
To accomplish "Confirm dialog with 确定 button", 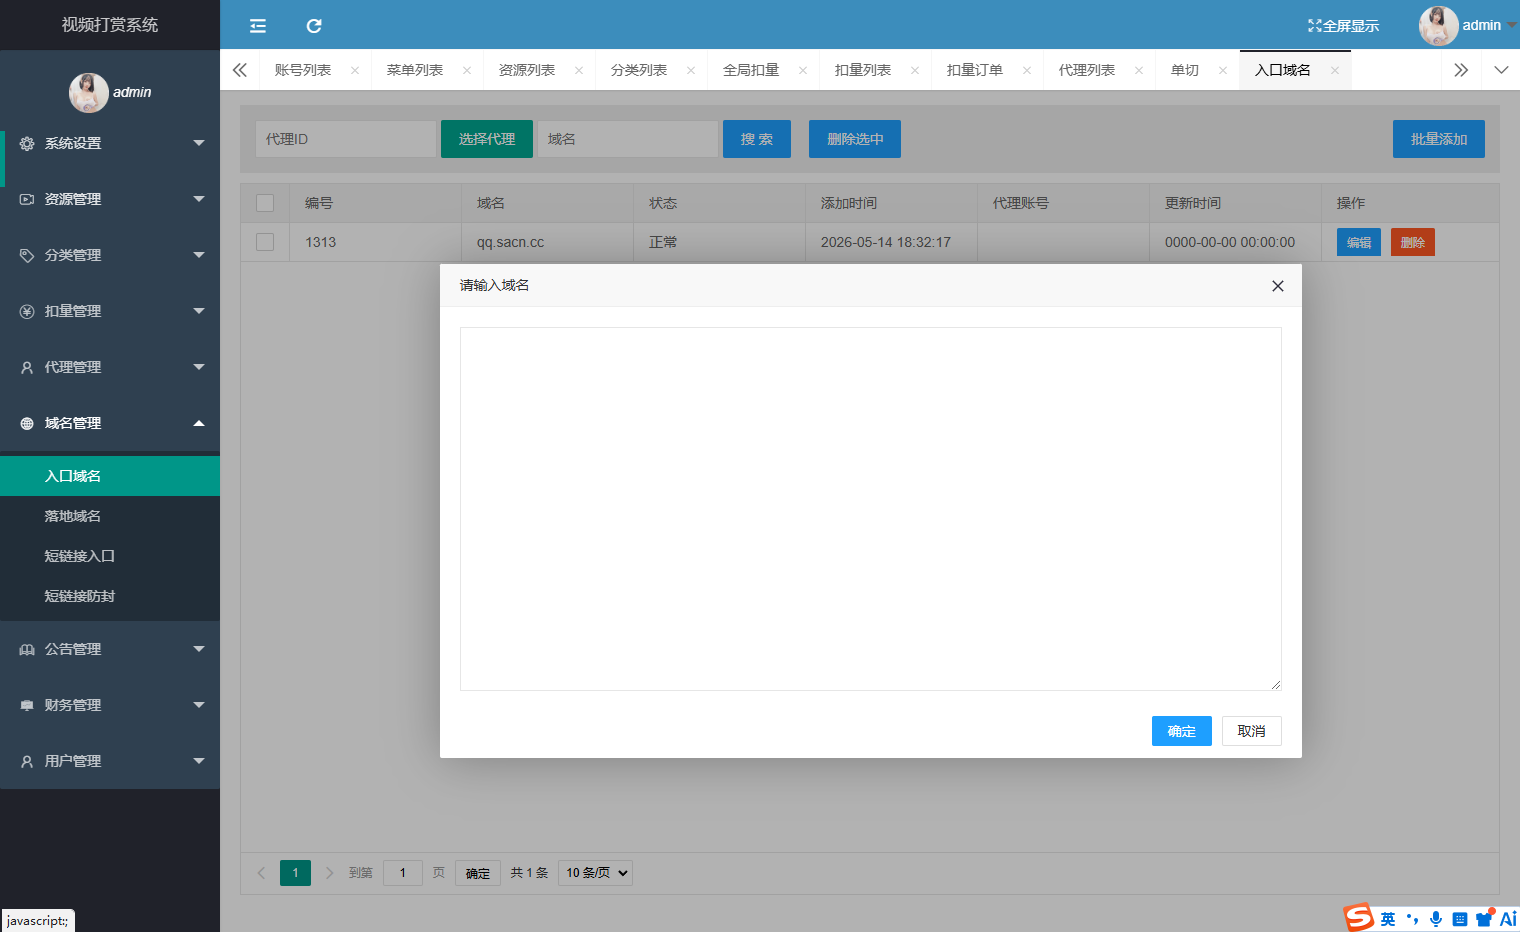I will (x=1182, y=731).
